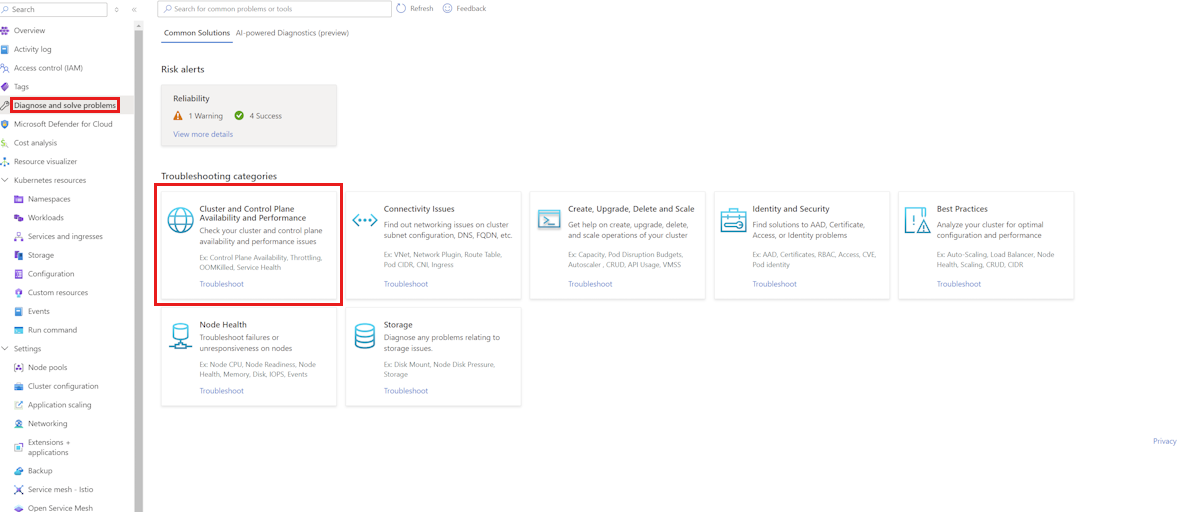Viewport: 1200px width, 512px height.
Task: Click the Custom resources icon
Action: point(19,293)
